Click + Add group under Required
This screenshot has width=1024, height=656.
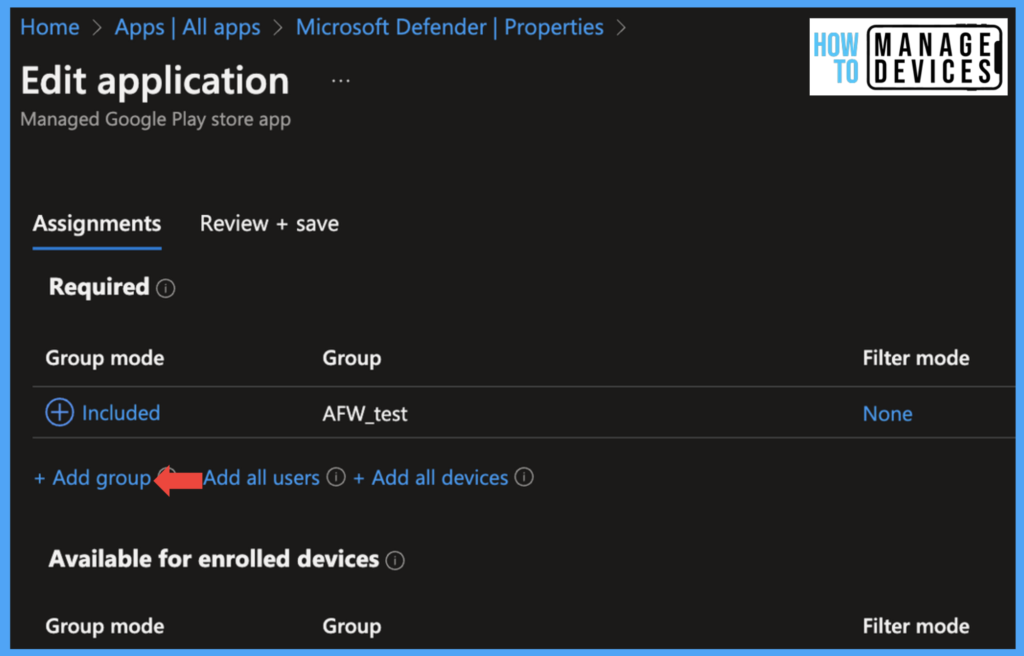coord(93,478)
